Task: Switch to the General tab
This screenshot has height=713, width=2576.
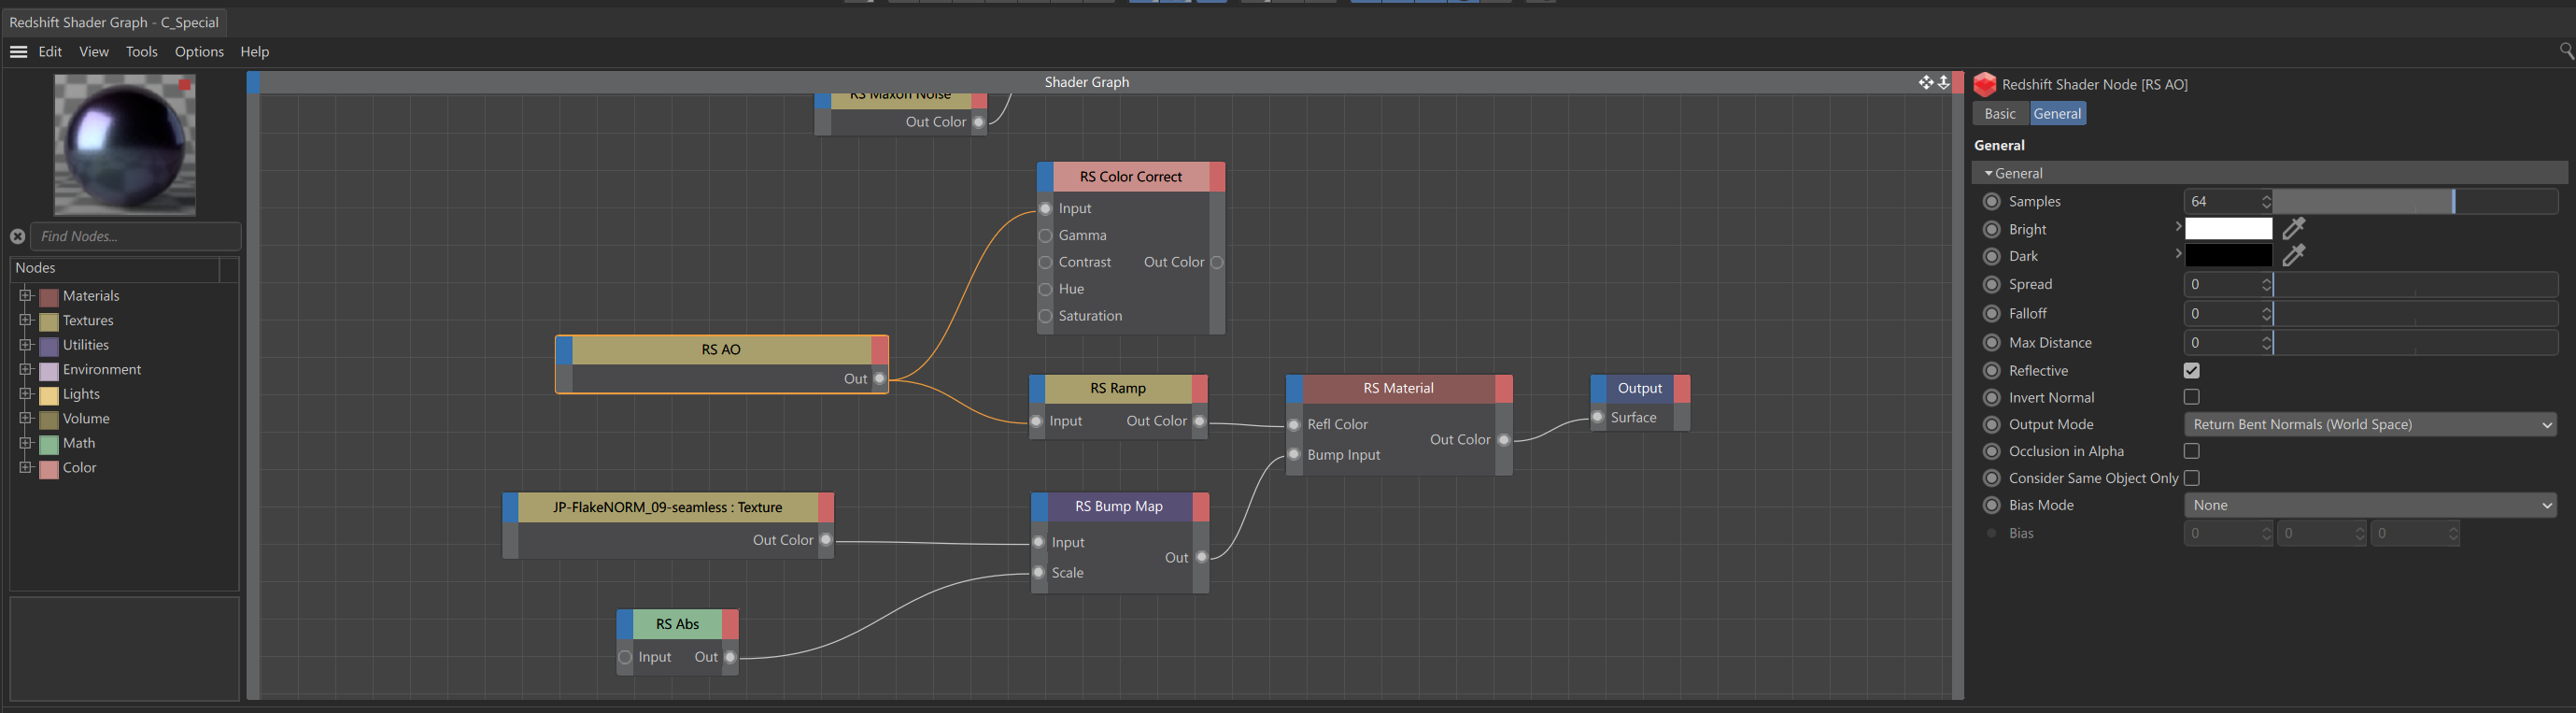Action: click(2057, 113)
